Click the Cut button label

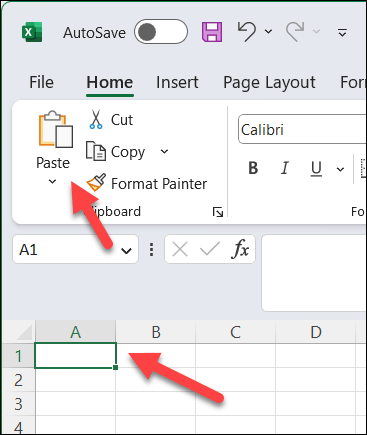122,120
